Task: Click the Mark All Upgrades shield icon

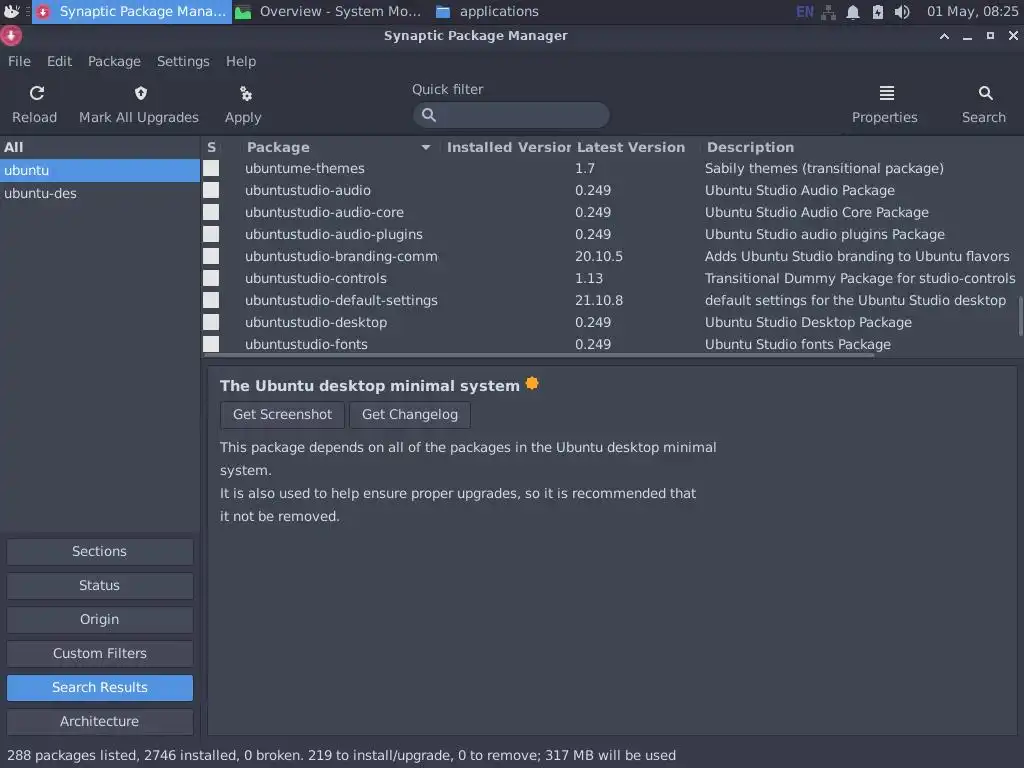Action: pos(140,93)
